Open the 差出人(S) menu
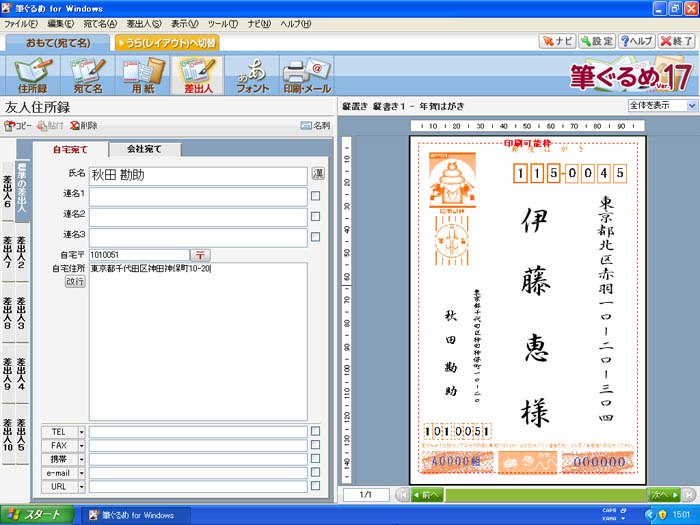This screenshot has height=525, width=700. click(144, 23)
